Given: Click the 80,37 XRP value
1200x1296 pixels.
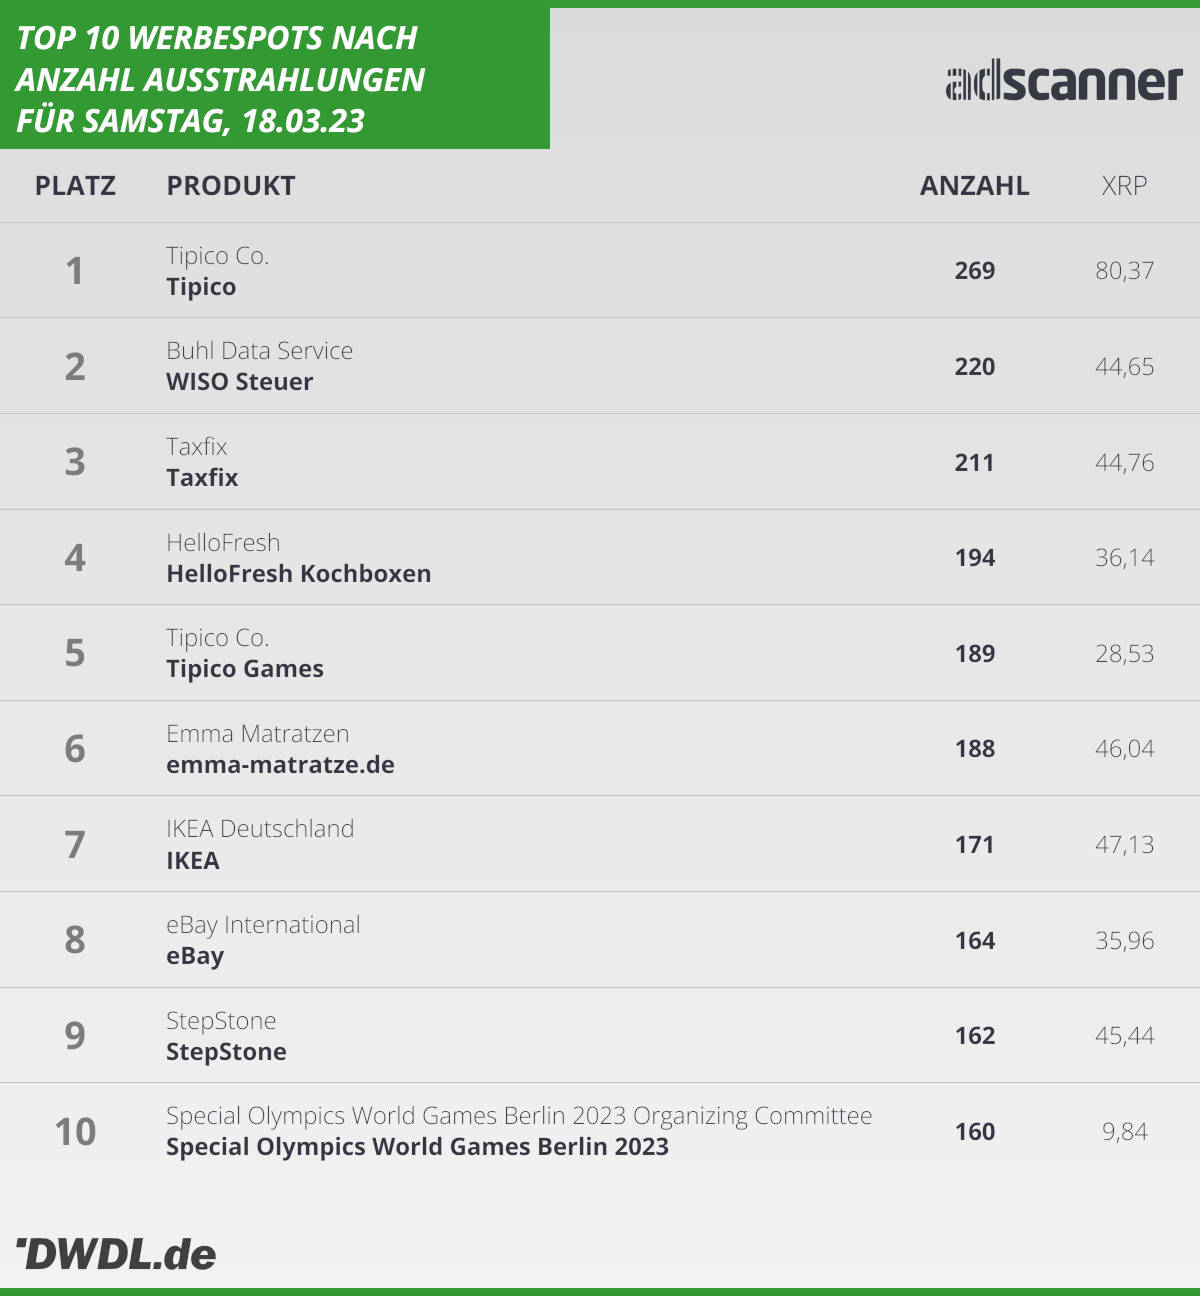Looking at the screenshot, I should (1124, 271).
